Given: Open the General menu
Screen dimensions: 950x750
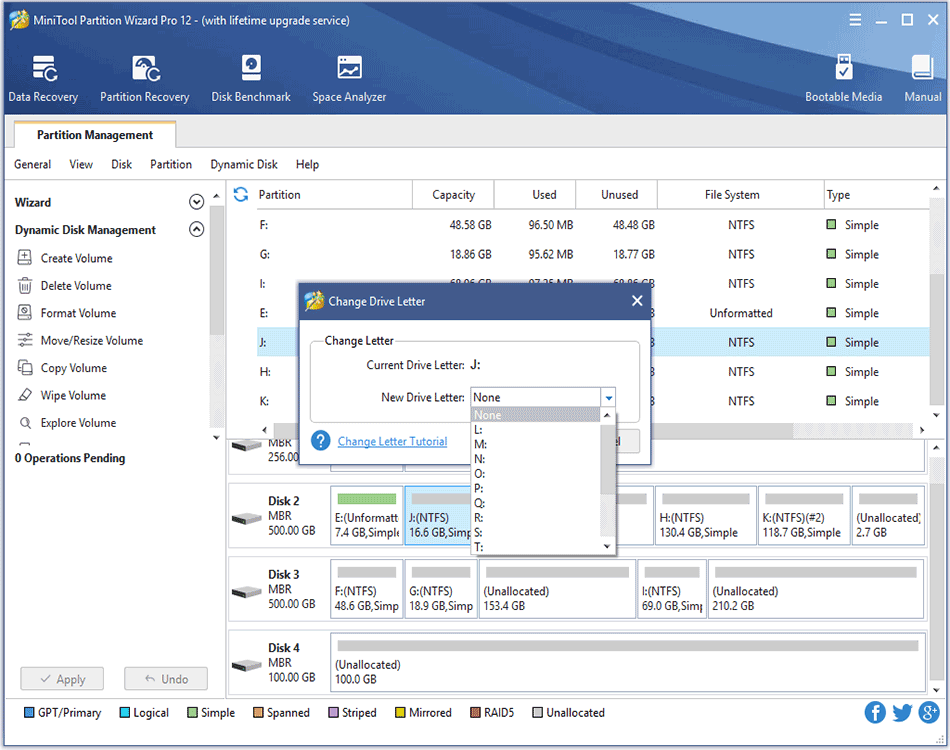Looking at the screenshot, I should (x=33, y=164).
